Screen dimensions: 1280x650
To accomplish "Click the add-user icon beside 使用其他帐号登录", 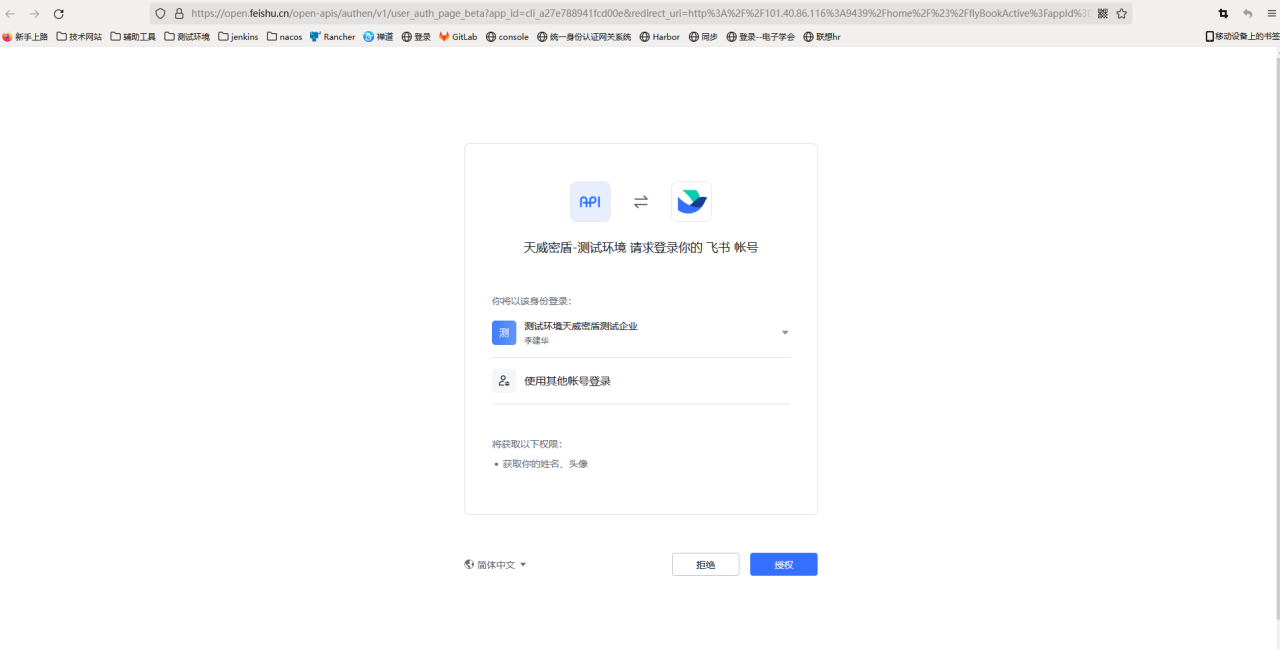I will point(504,381).
